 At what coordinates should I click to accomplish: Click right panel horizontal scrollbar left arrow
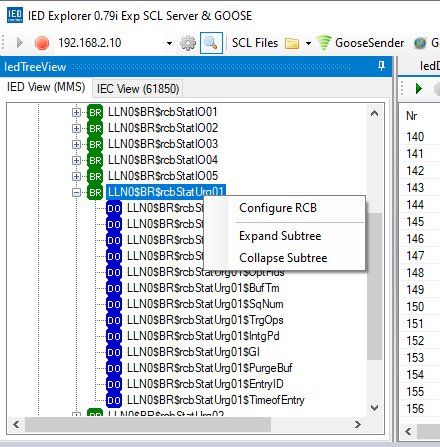(408, 431)
